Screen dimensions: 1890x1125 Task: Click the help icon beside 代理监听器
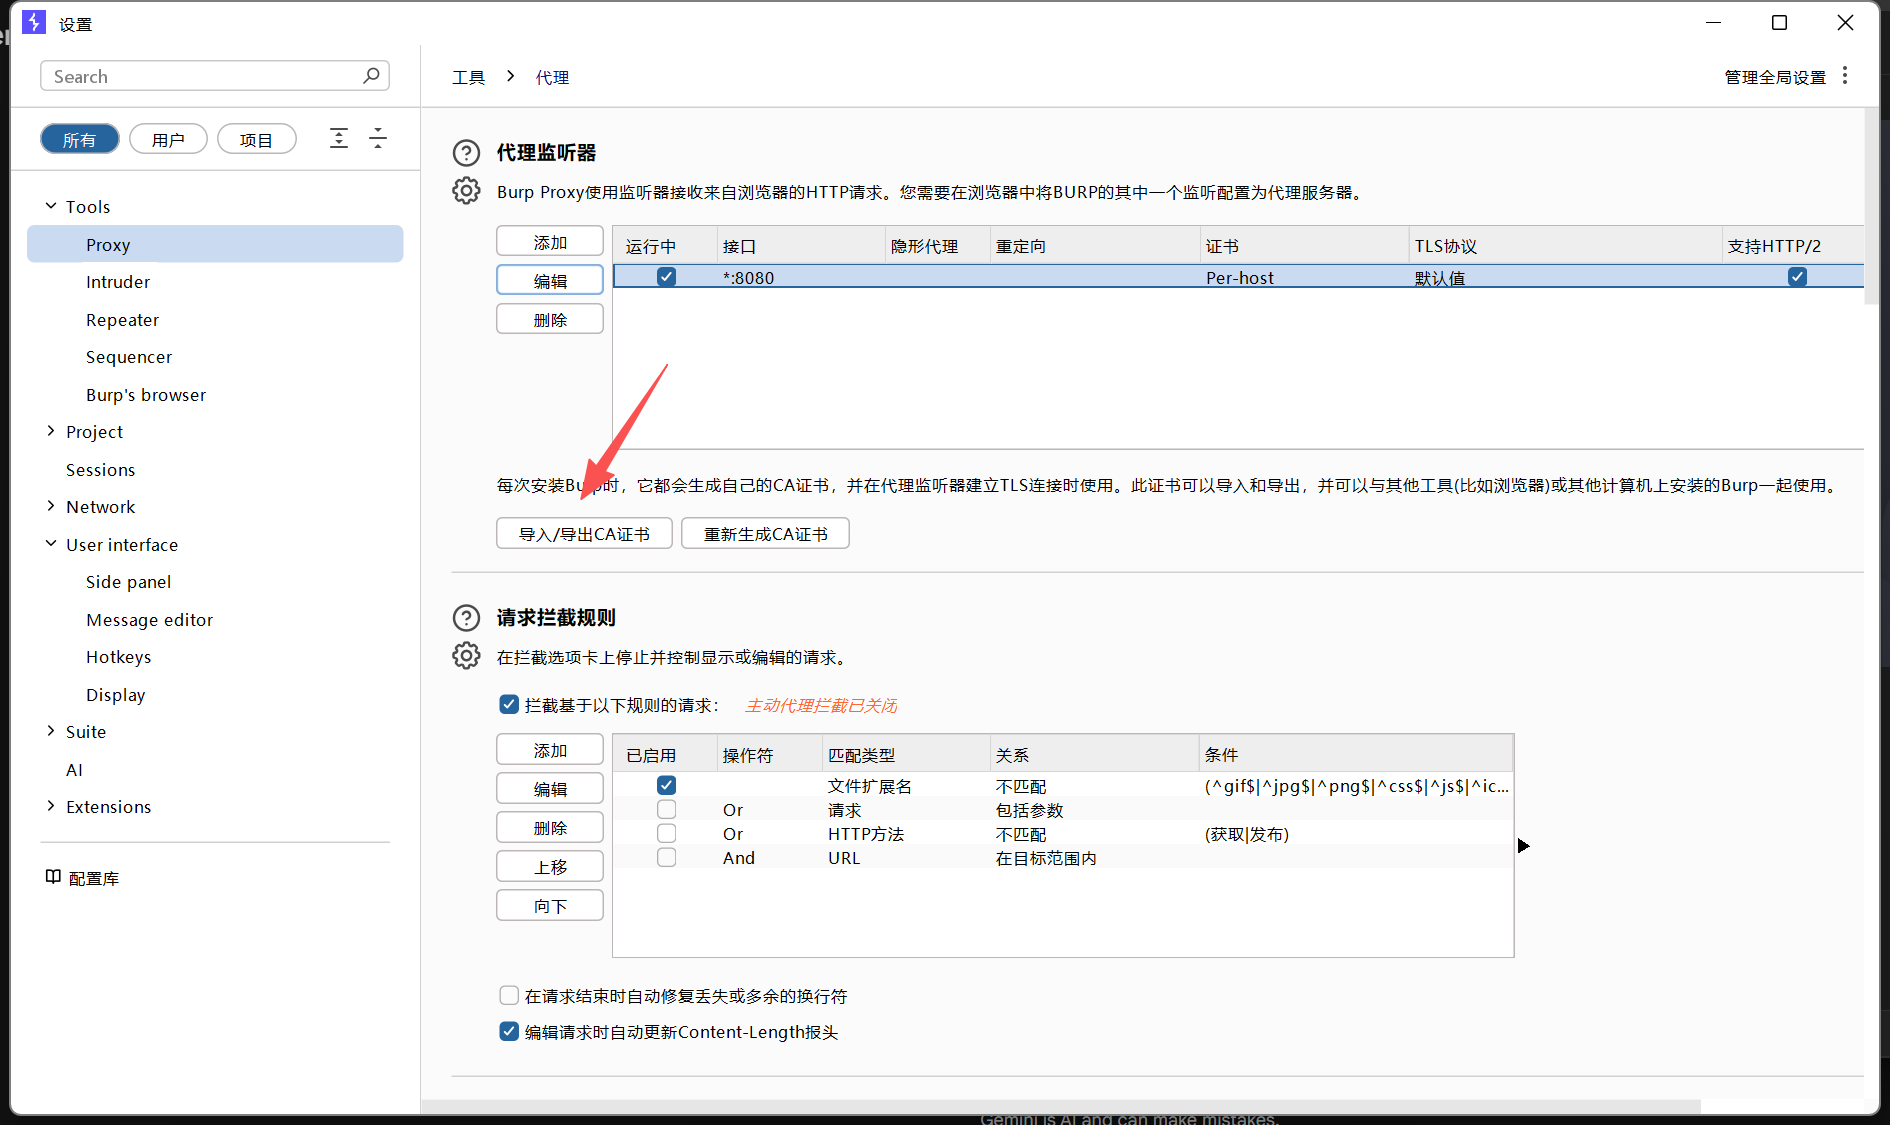coord(466,153)
